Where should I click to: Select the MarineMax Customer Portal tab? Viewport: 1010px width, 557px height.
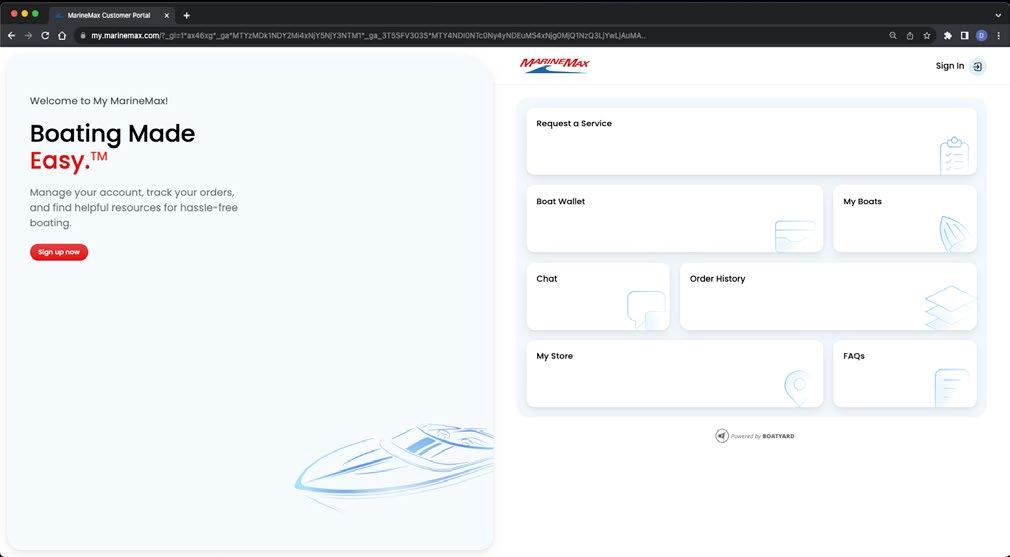[111, 15]
